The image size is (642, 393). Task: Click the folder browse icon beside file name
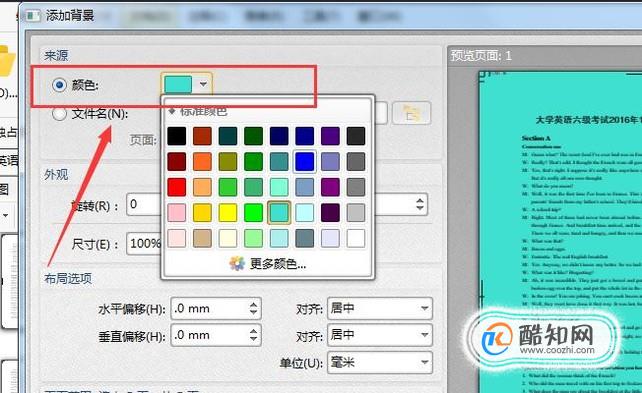pyautogui.click(x=411, y=113)
